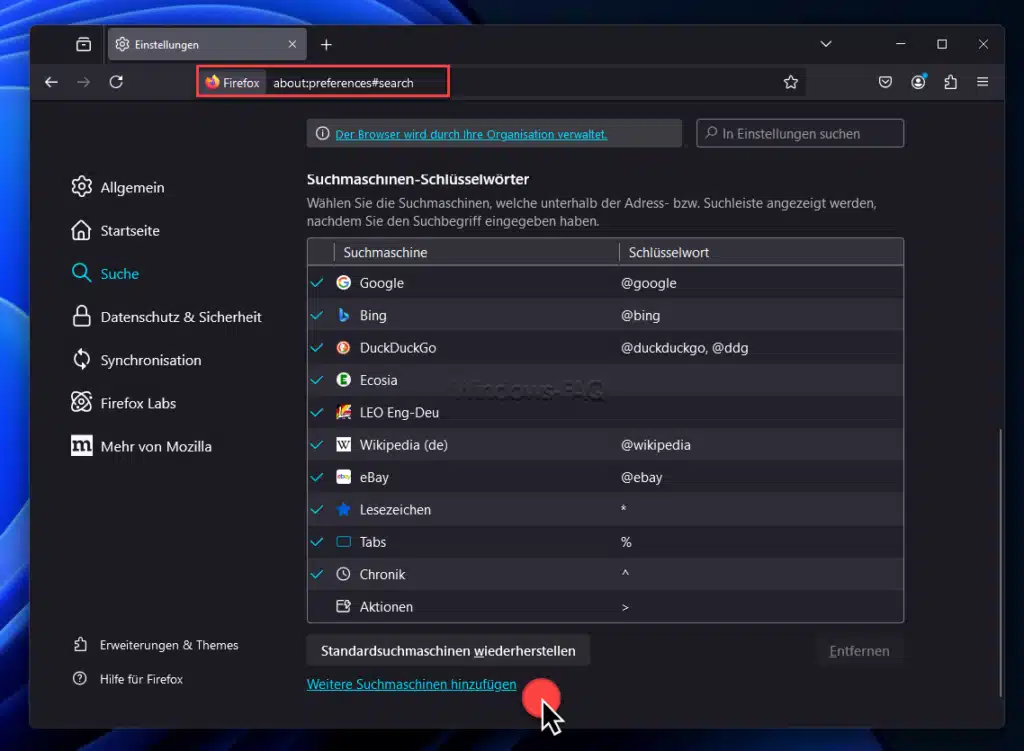Open Datenschutz & Sicherheit settings
1024x751 pixels.
point(167,317)
